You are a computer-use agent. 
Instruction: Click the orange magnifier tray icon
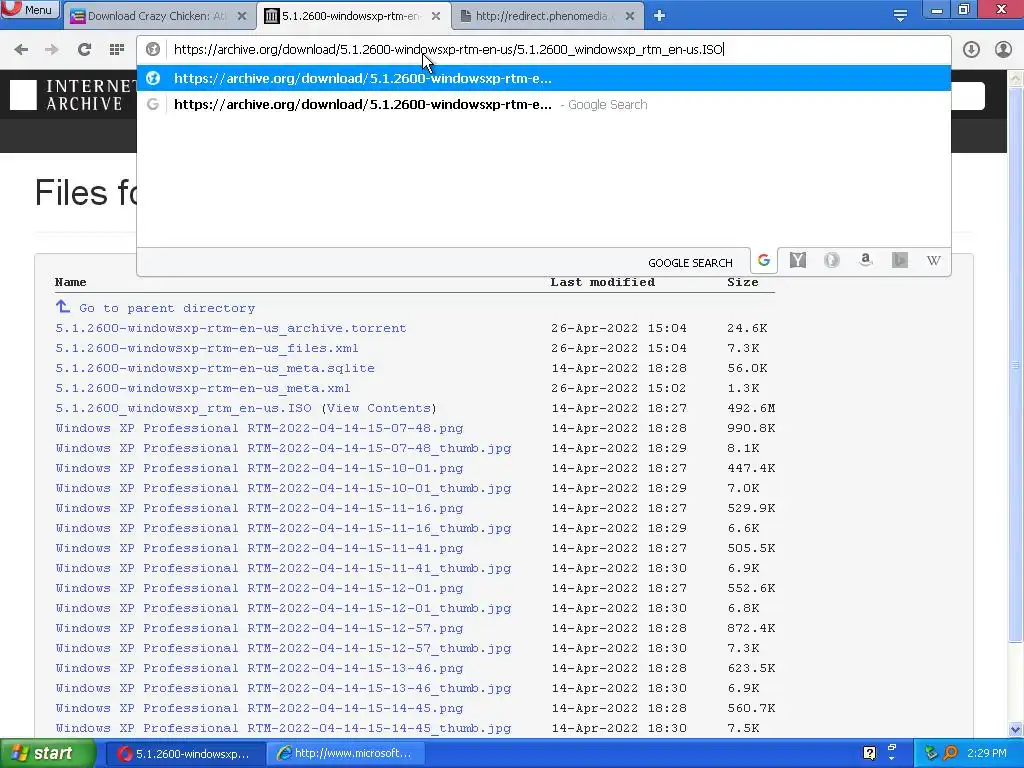(950, 753)
